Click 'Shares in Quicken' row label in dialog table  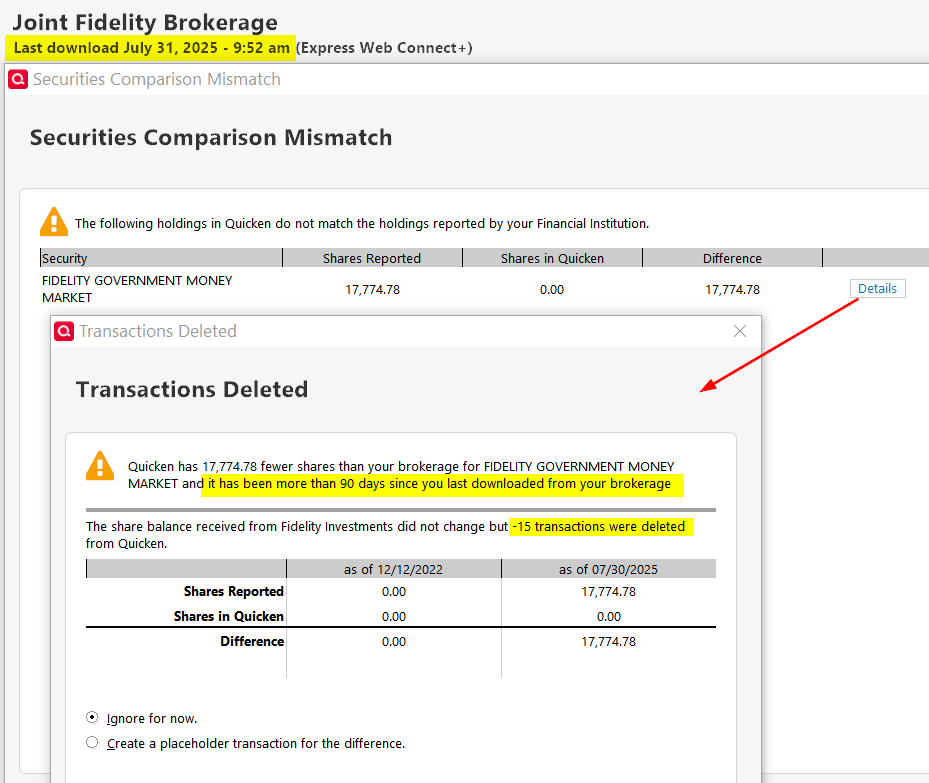click(229, 616)
